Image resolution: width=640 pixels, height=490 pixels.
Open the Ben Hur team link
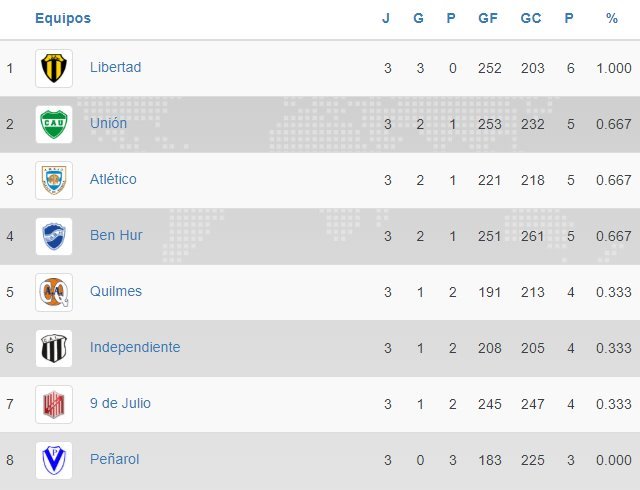(x=116, y=236)
